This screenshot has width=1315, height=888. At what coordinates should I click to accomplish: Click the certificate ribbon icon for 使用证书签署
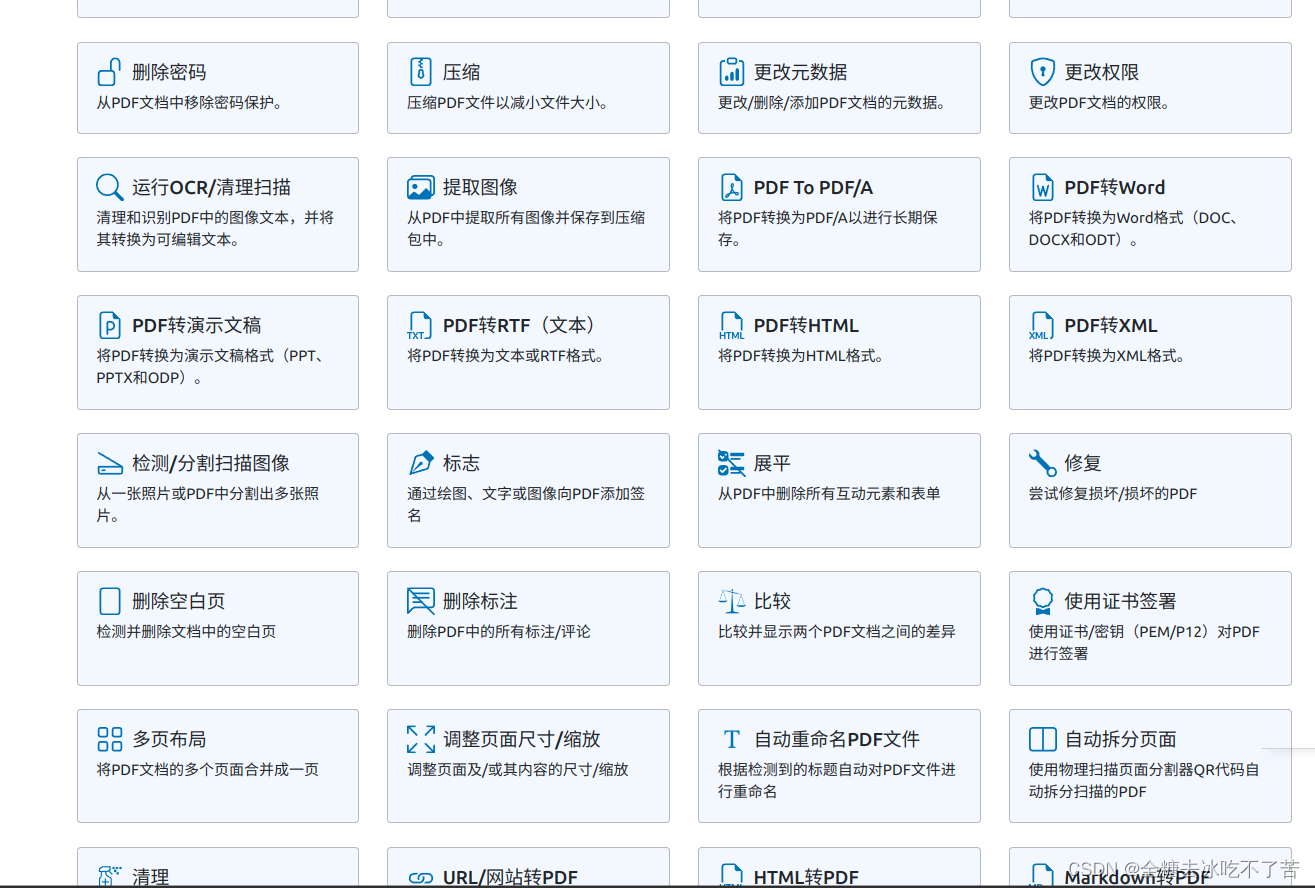1043,601
